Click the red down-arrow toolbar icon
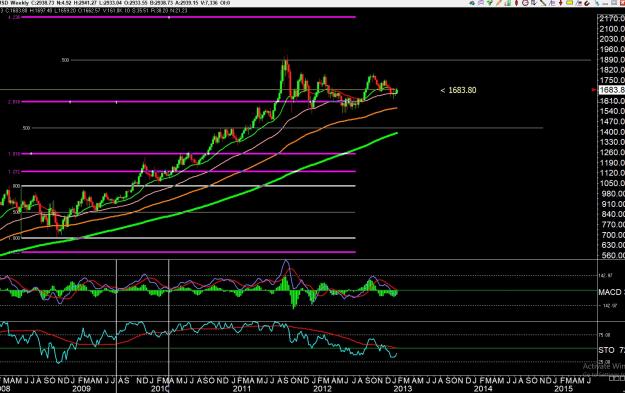The image size is (625, 393). point(560,3)
